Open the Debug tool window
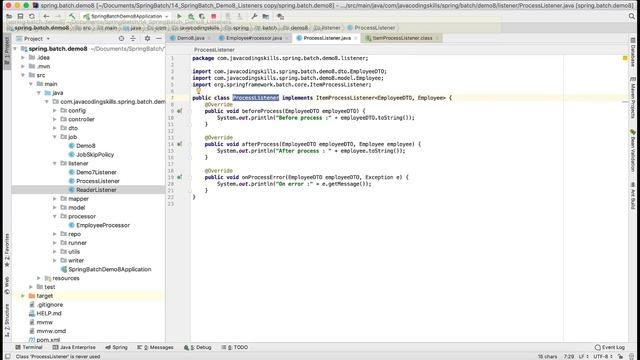 [x=198, y=347]
